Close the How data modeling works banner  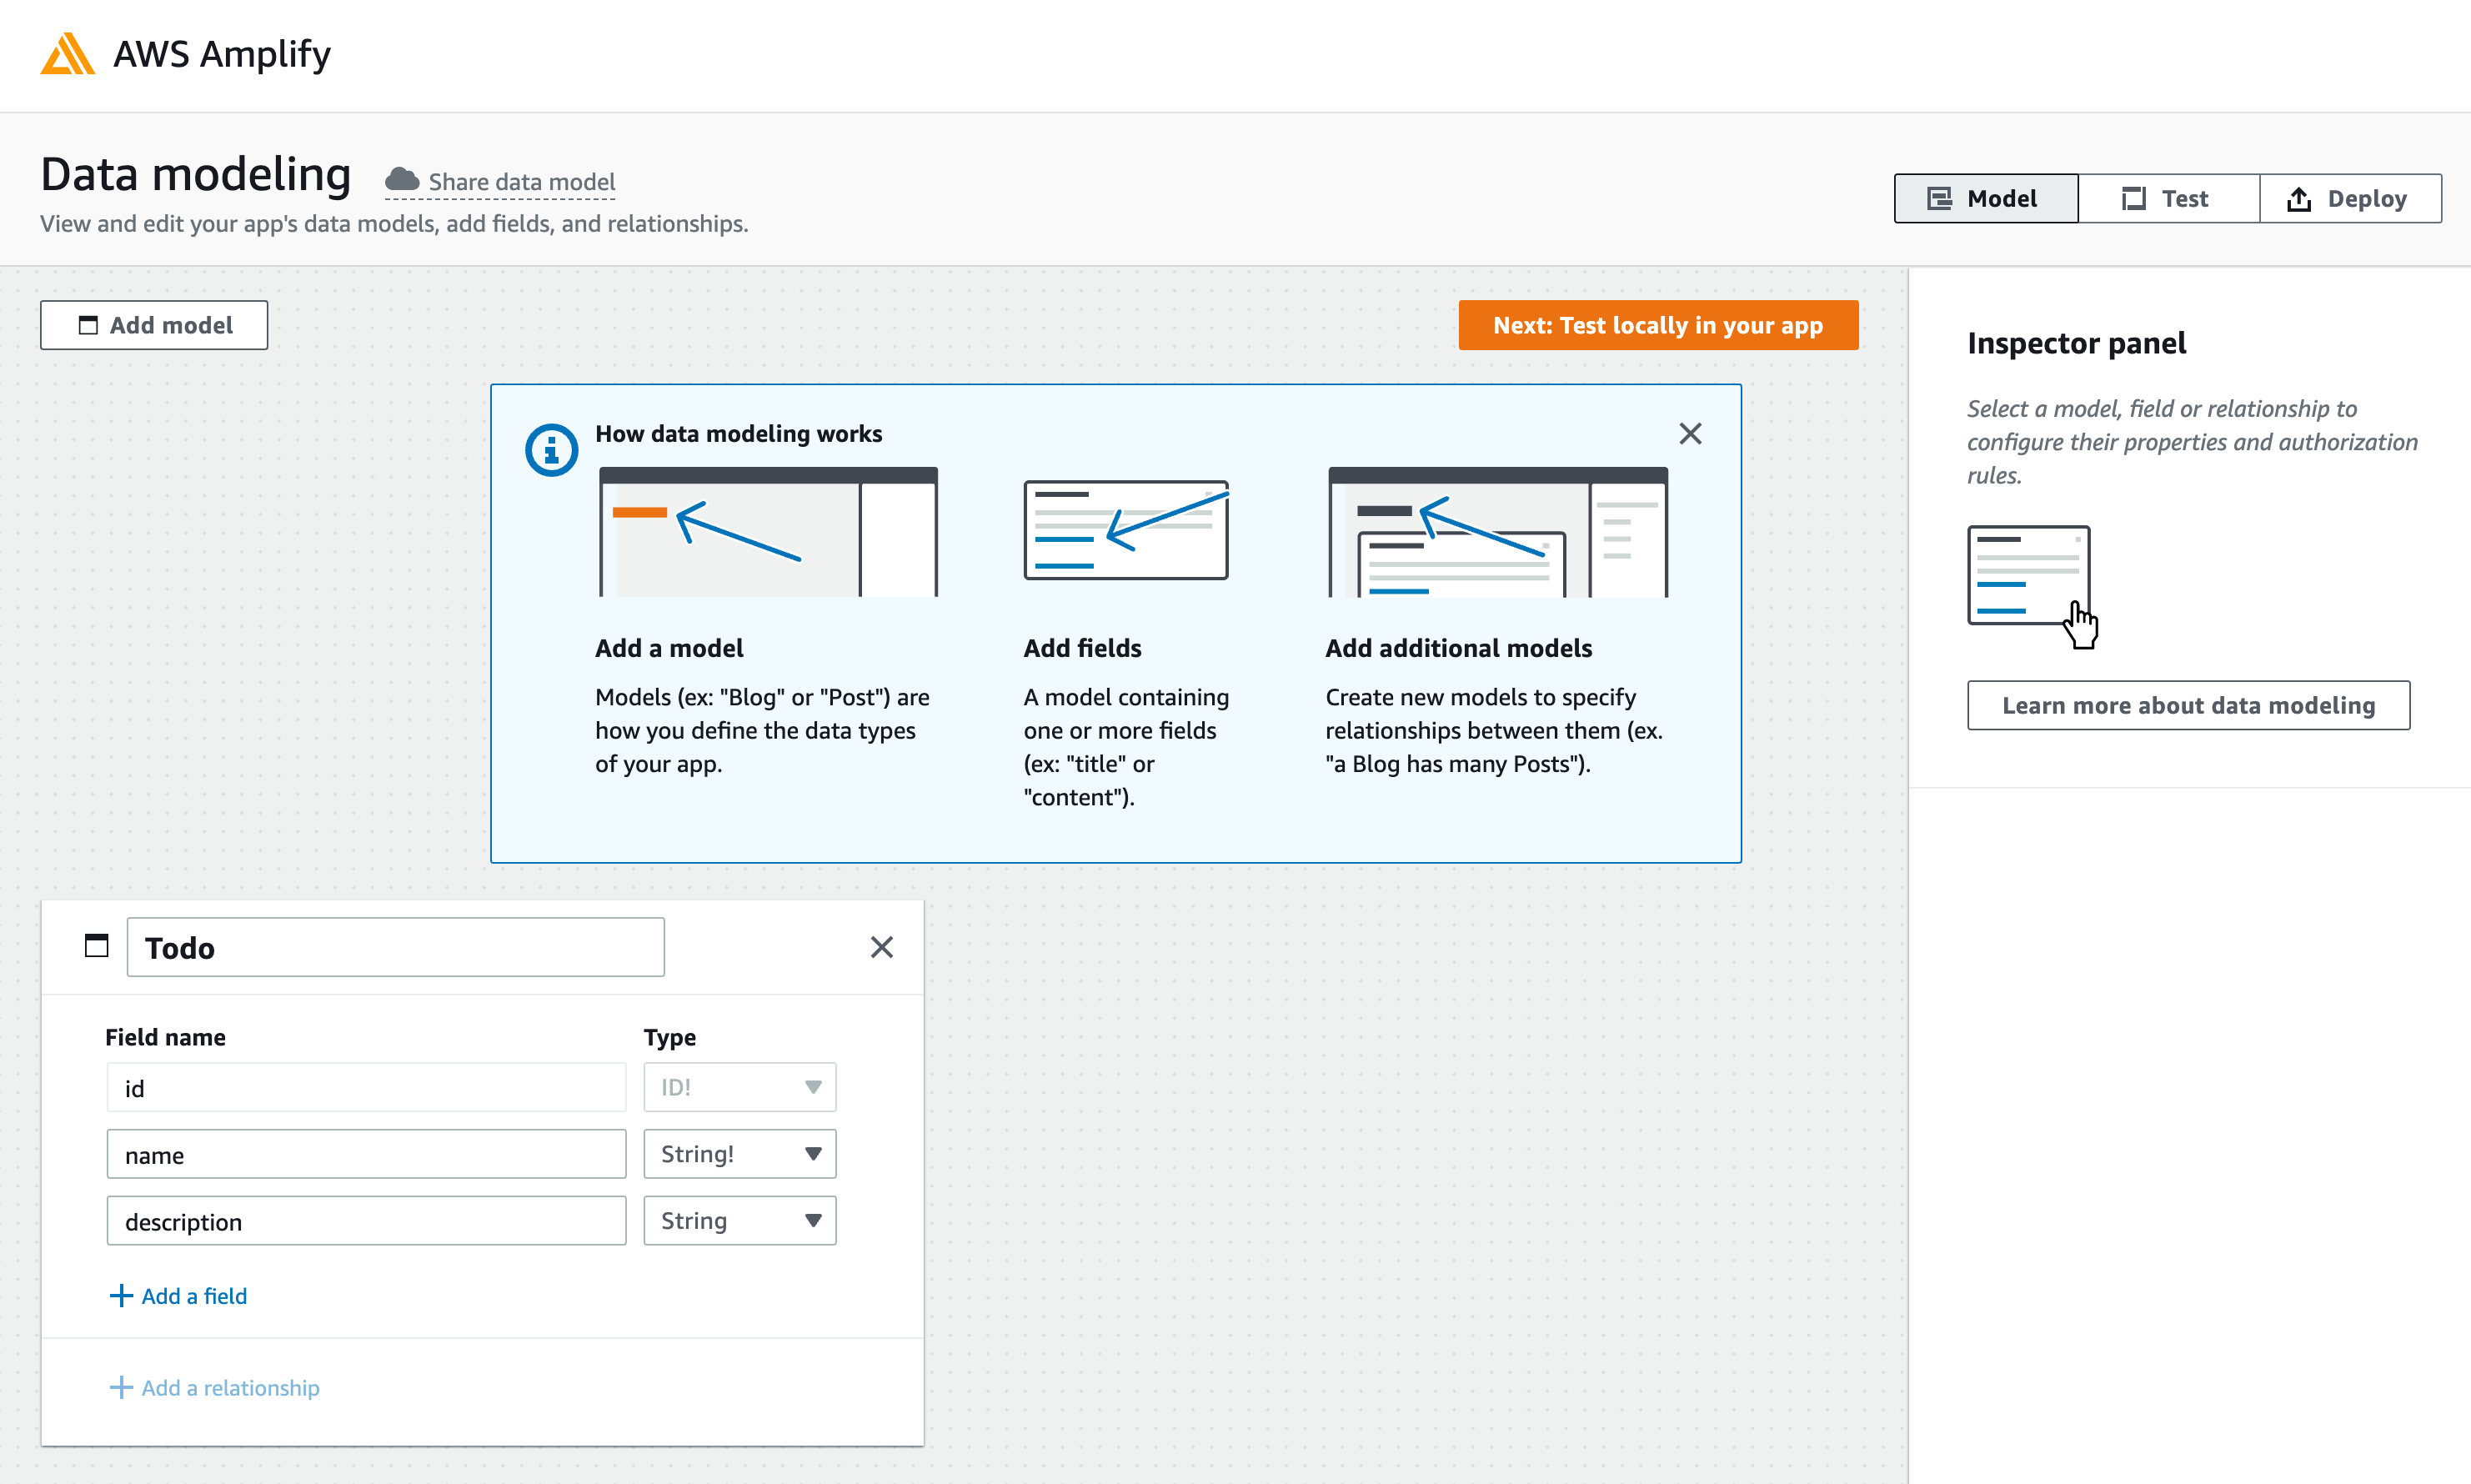point(1690,434)
